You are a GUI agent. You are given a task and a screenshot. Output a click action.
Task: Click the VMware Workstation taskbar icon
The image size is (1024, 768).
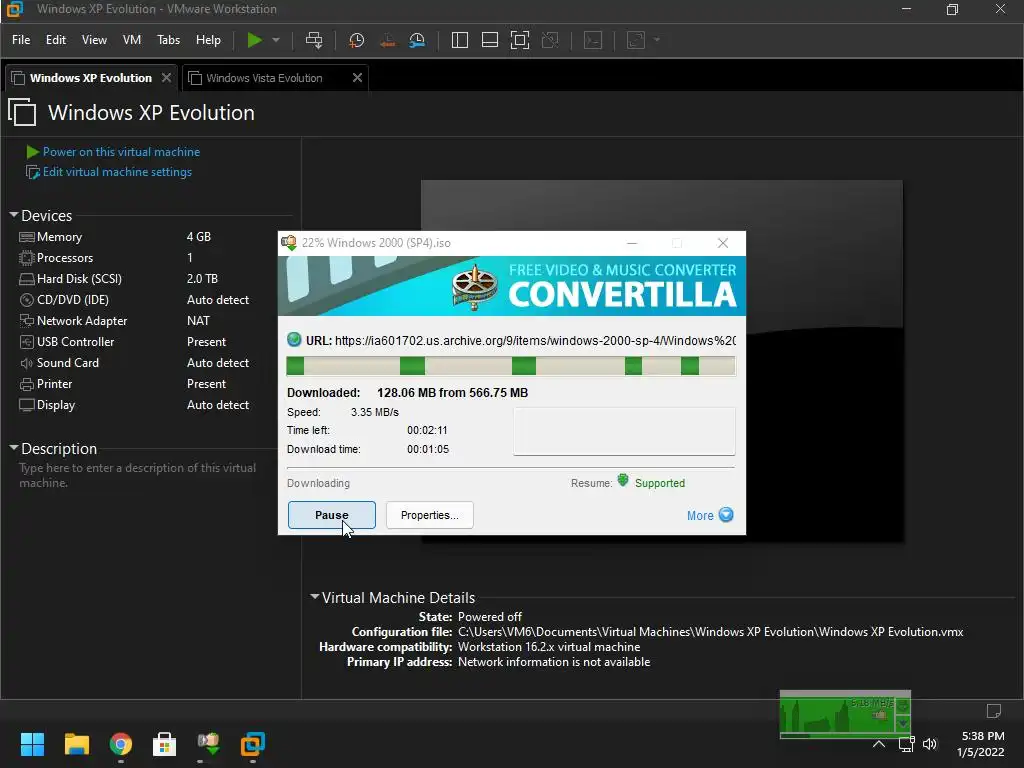[x=253, y=744]
